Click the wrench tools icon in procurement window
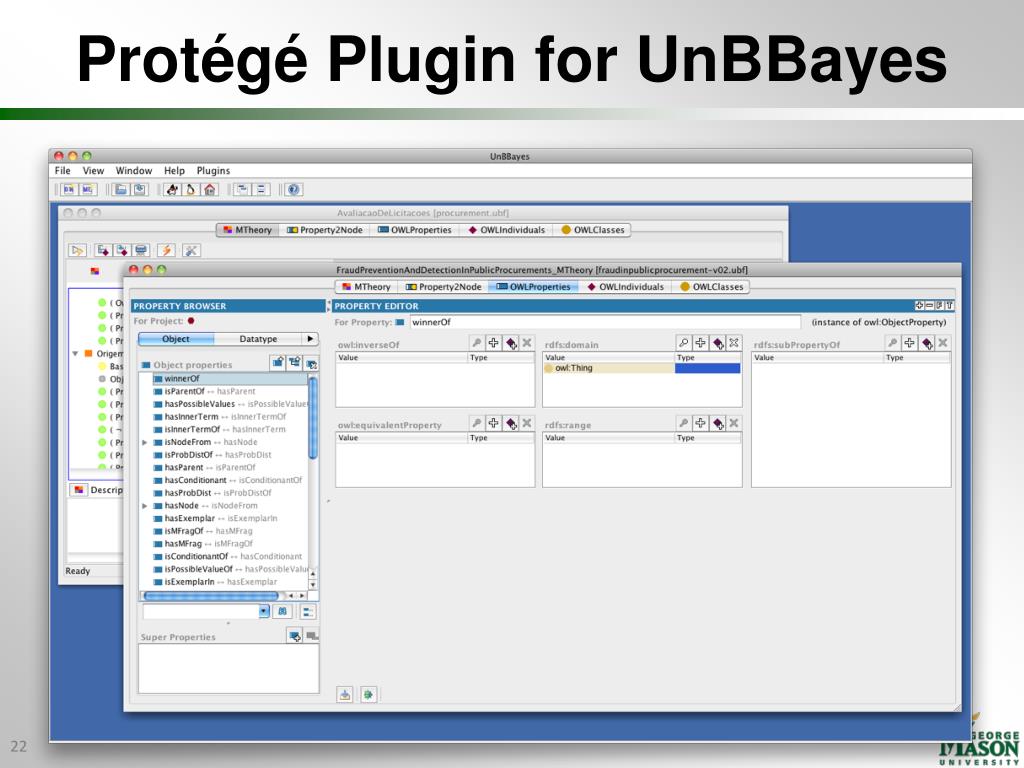 pyautogui.click(x=191, y=250)
